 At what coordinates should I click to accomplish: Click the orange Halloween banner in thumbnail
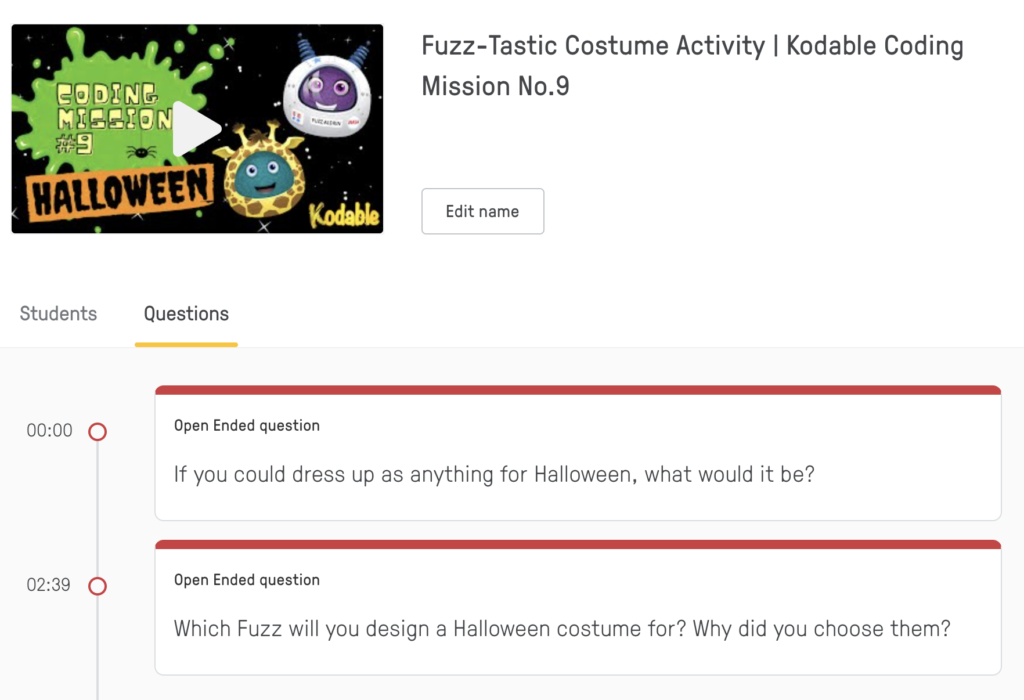[120, 192]
